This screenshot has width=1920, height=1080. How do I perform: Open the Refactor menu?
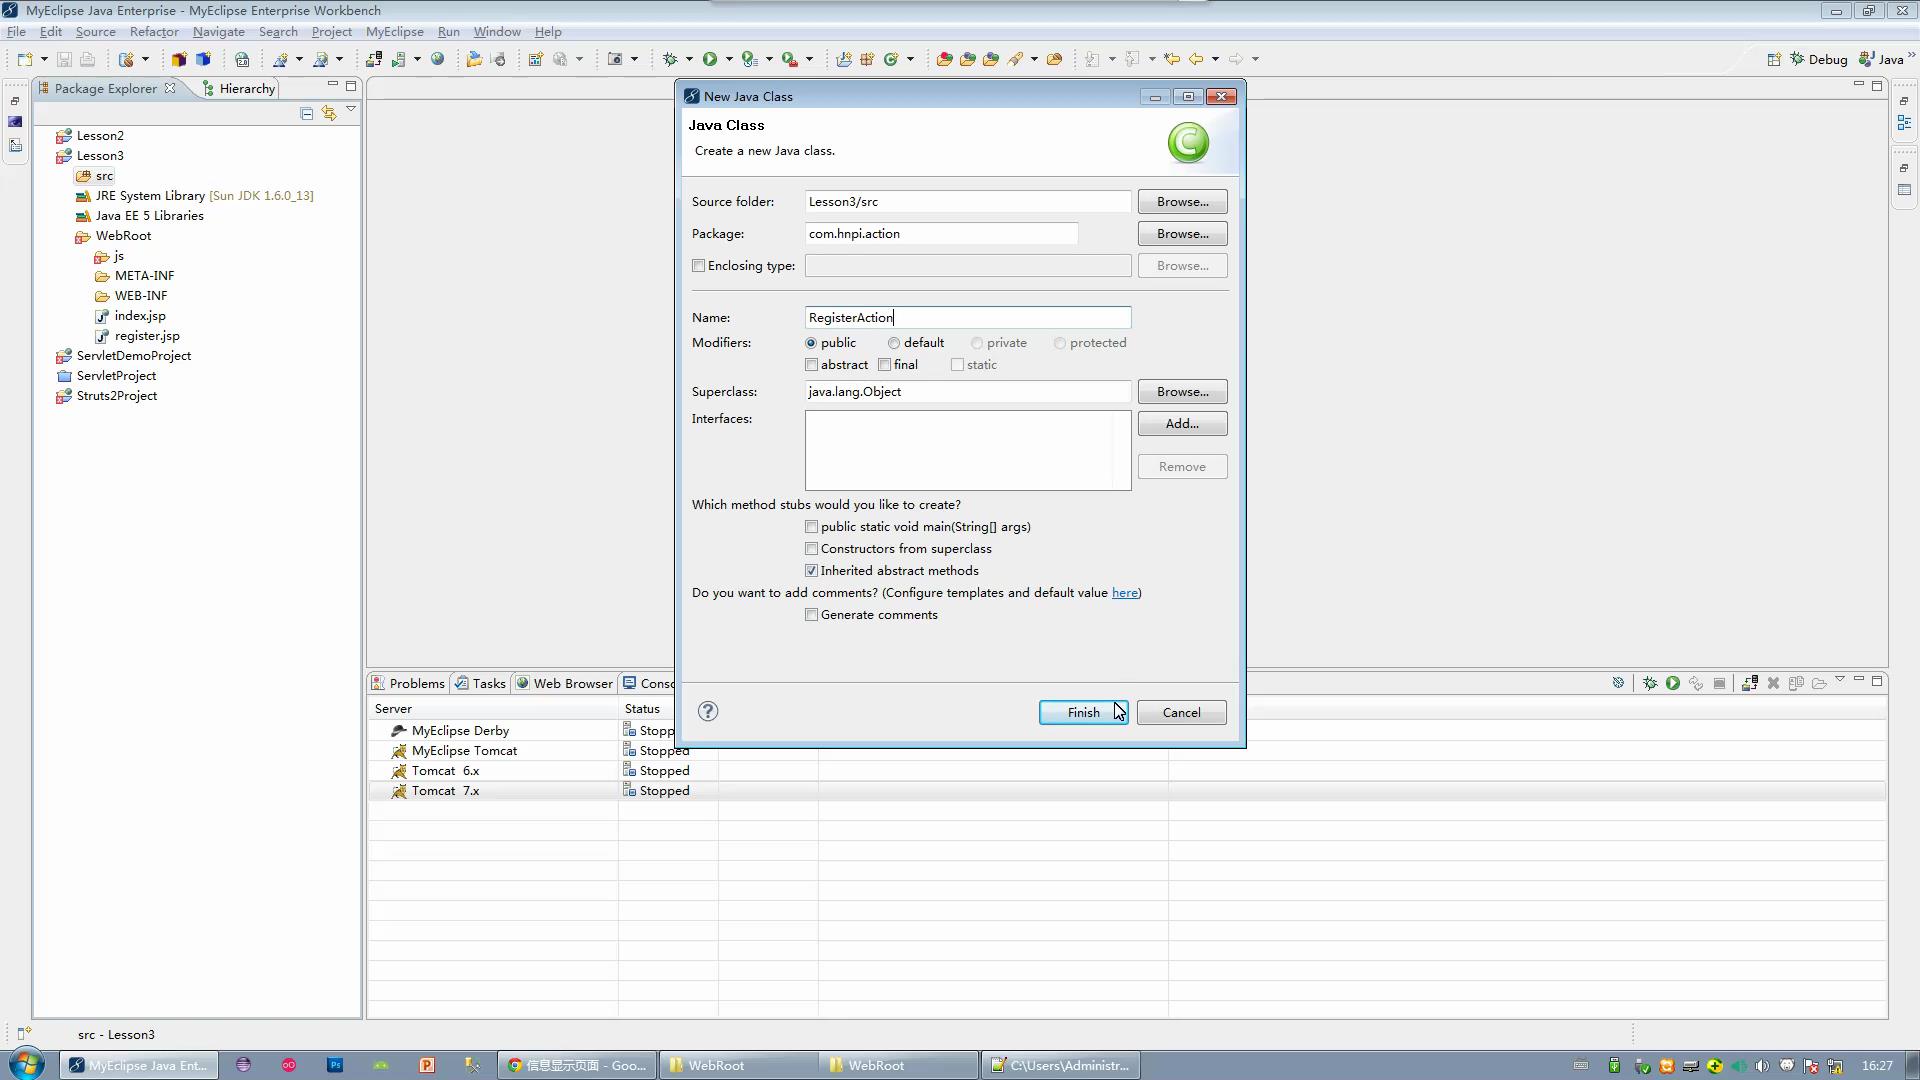(154, 32)
